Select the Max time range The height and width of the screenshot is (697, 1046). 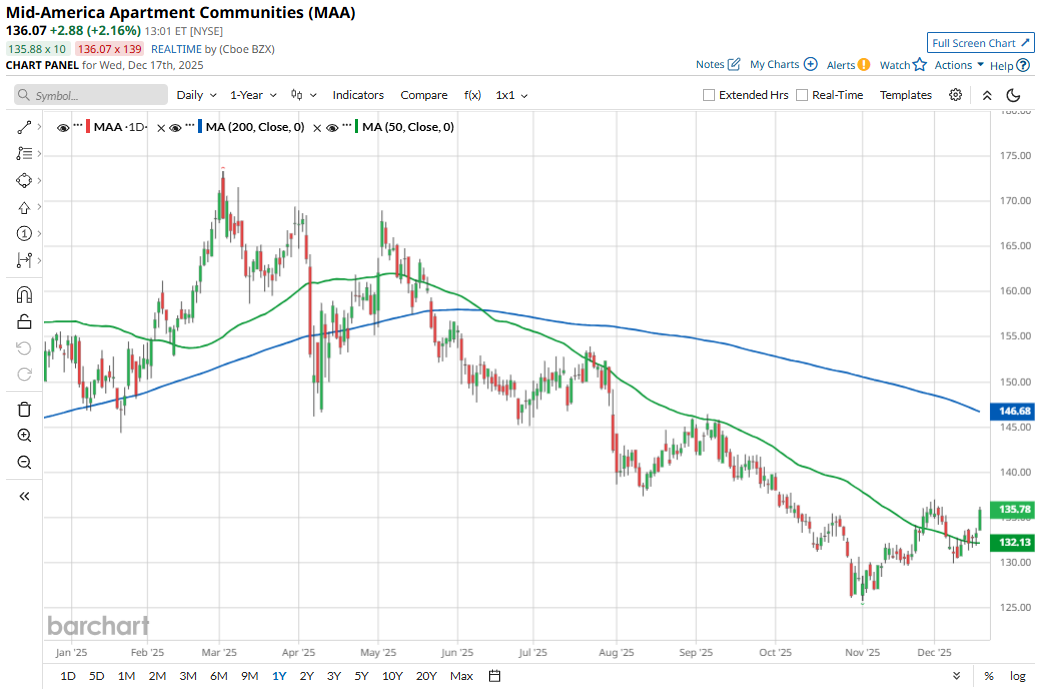[462, 676]
